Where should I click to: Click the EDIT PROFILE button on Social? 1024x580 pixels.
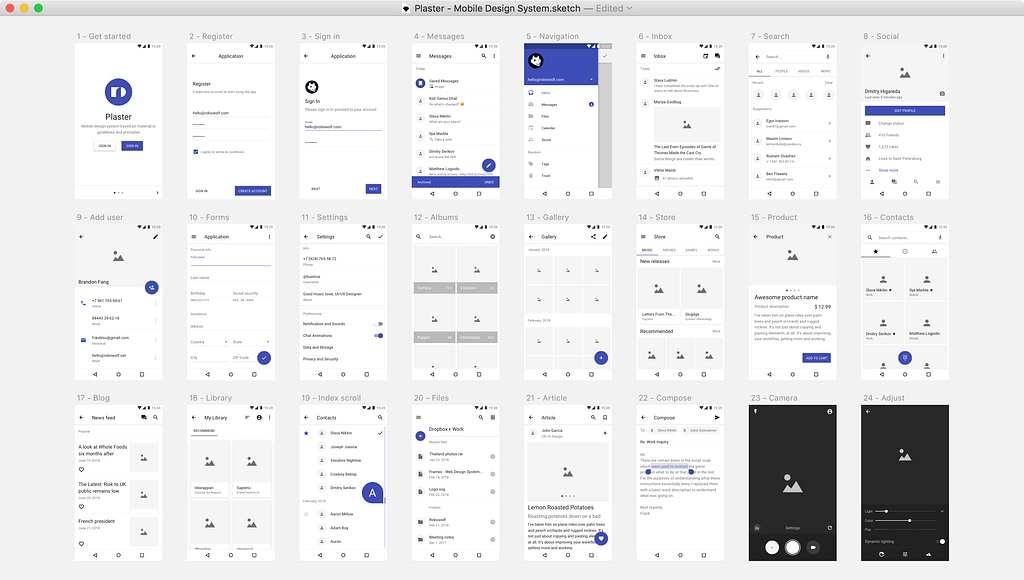click(904, 110)
